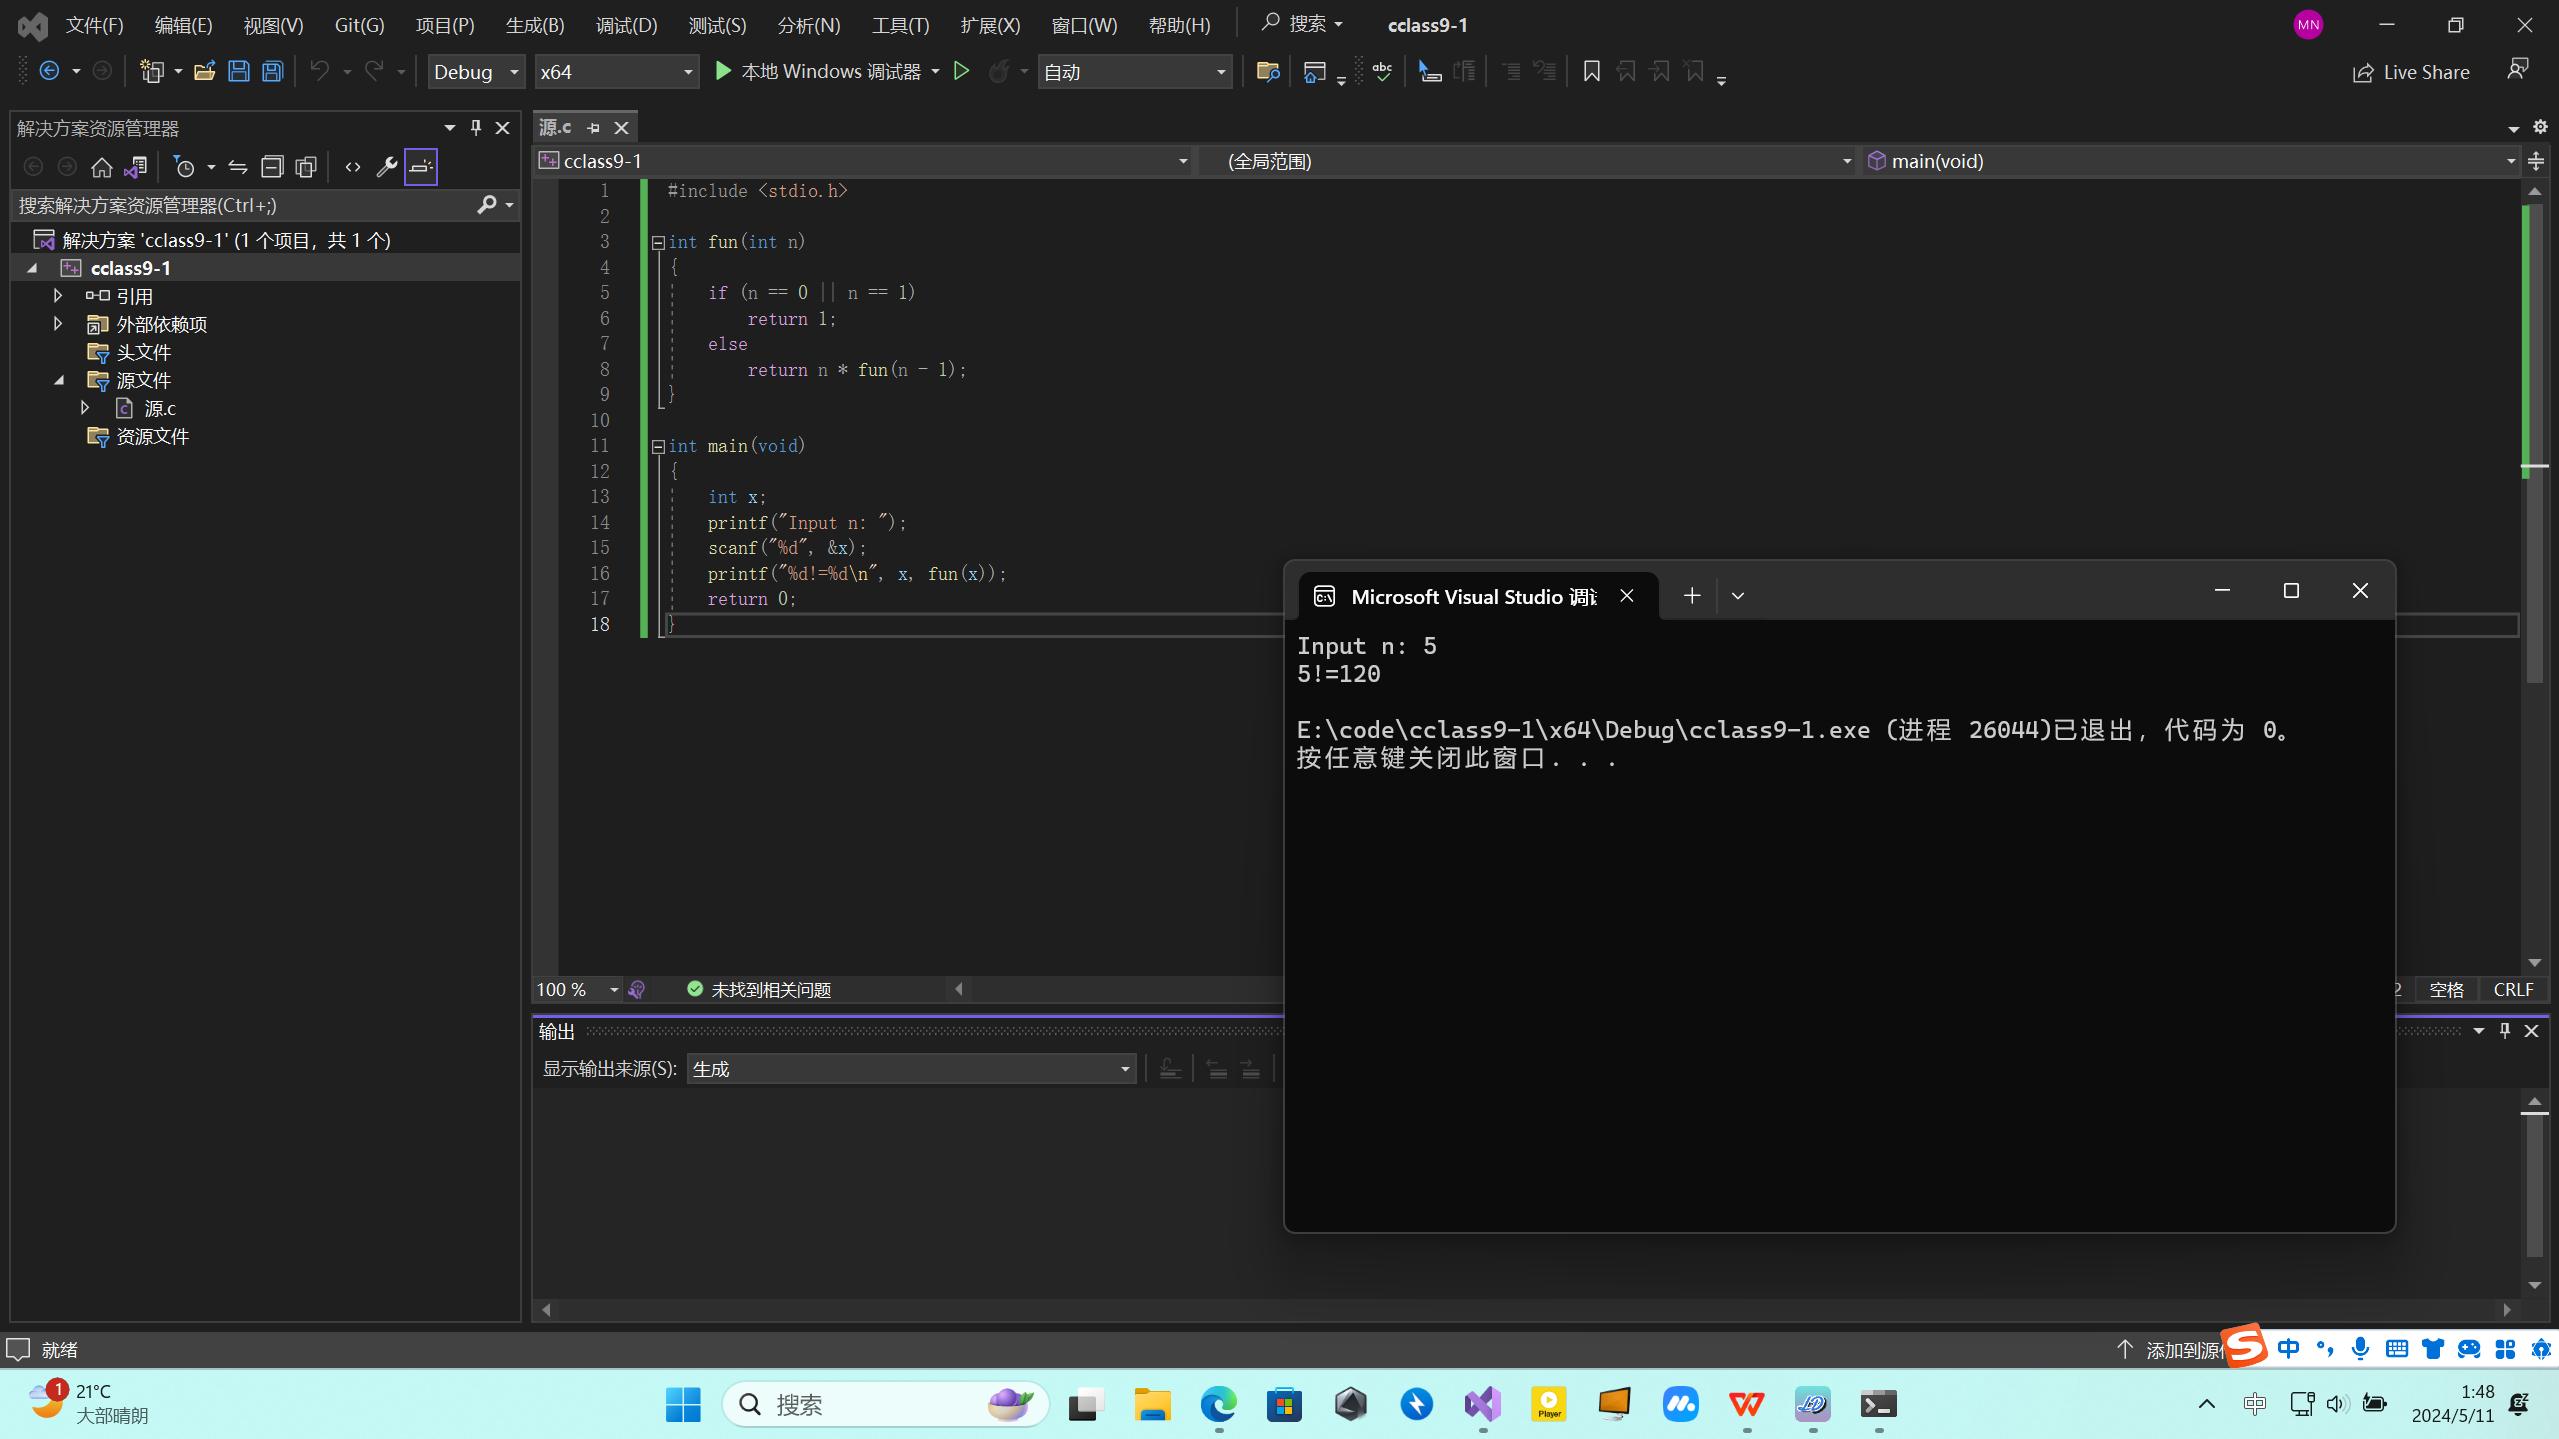The height and width of the screenshot is (1439, 2559).
Task: Click the bookmark toggle icon in toolbar
Action: pyautogui.click(x=1591, y=71)
